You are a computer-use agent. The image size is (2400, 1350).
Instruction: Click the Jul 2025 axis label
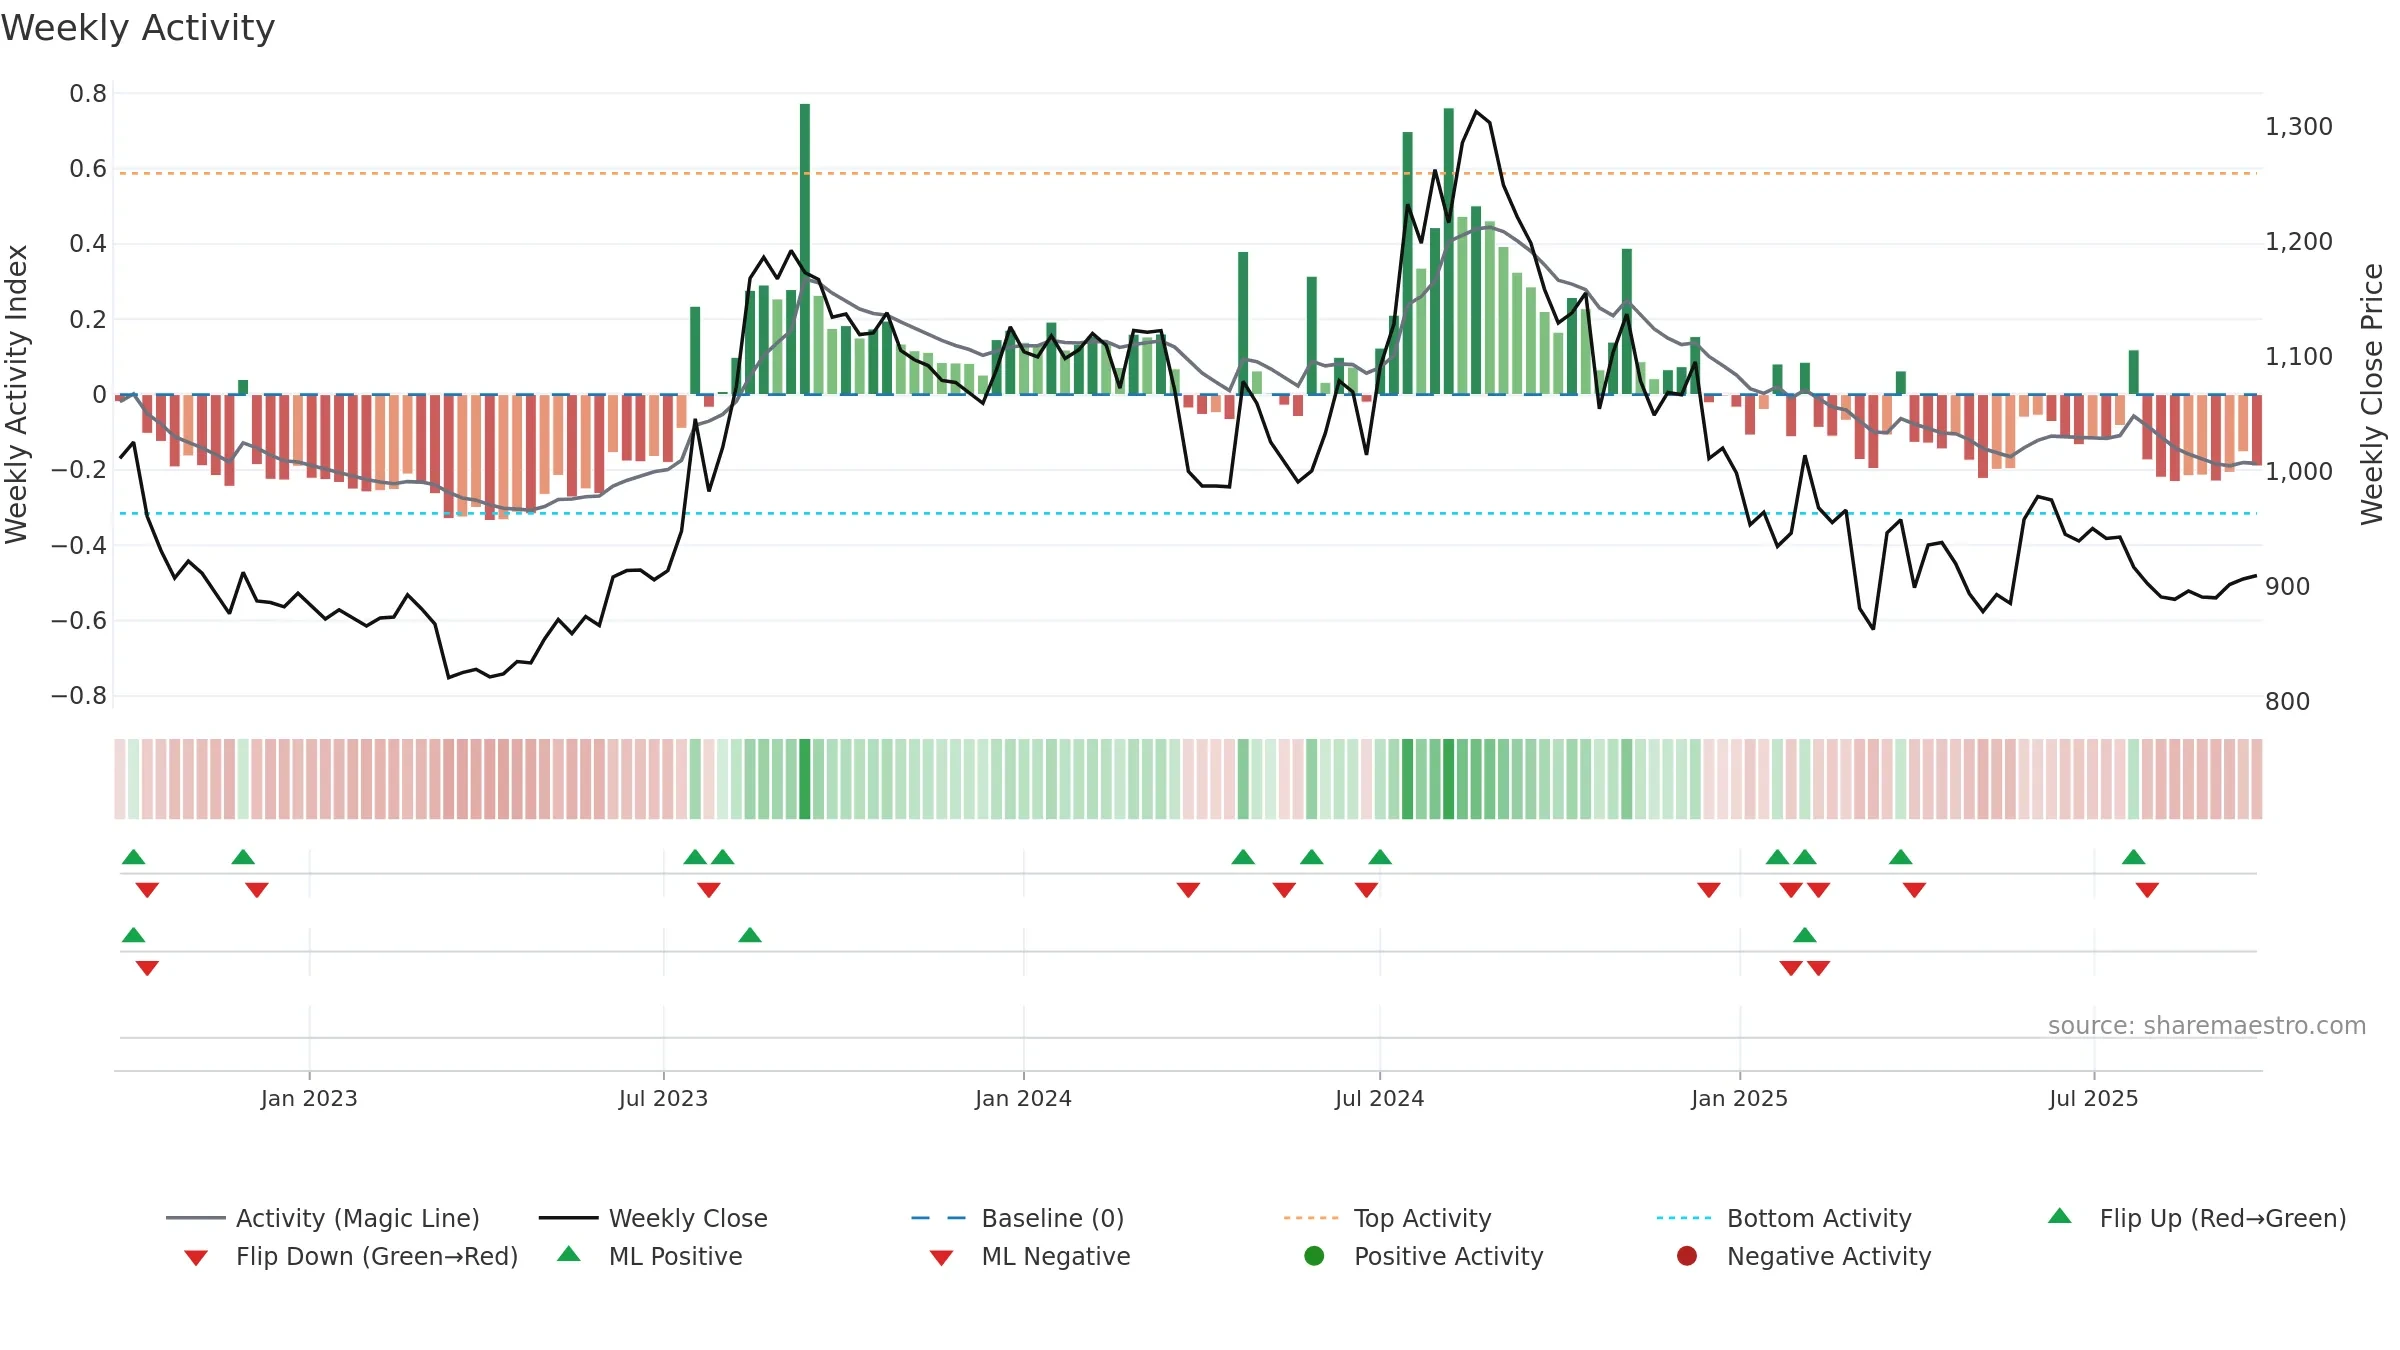[x=2093, y=1098]
